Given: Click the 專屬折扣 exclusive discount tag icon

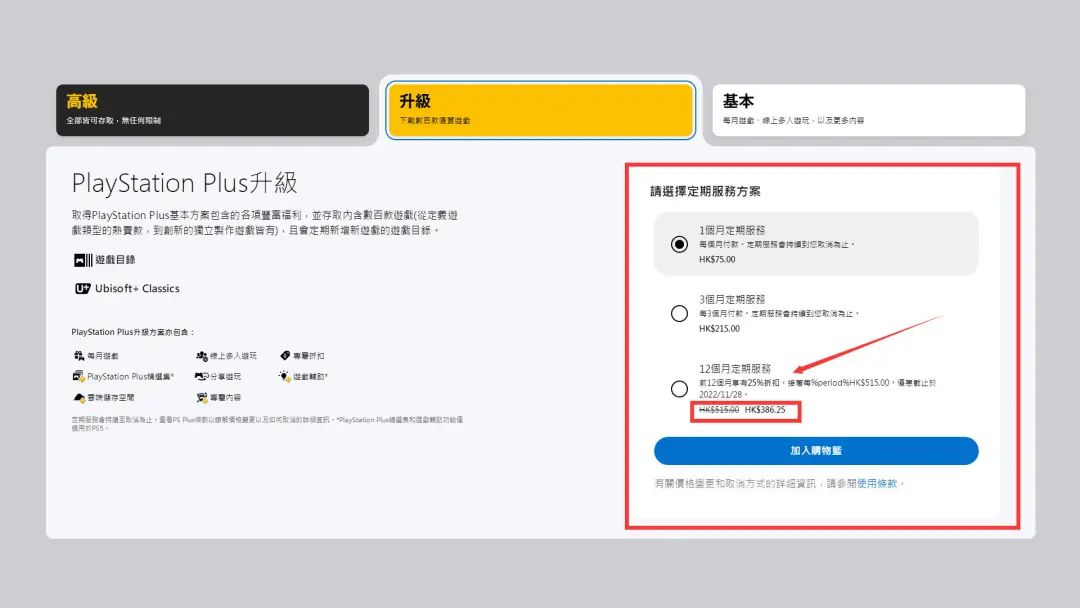Looking at the screenshot, I should point(285,356).
